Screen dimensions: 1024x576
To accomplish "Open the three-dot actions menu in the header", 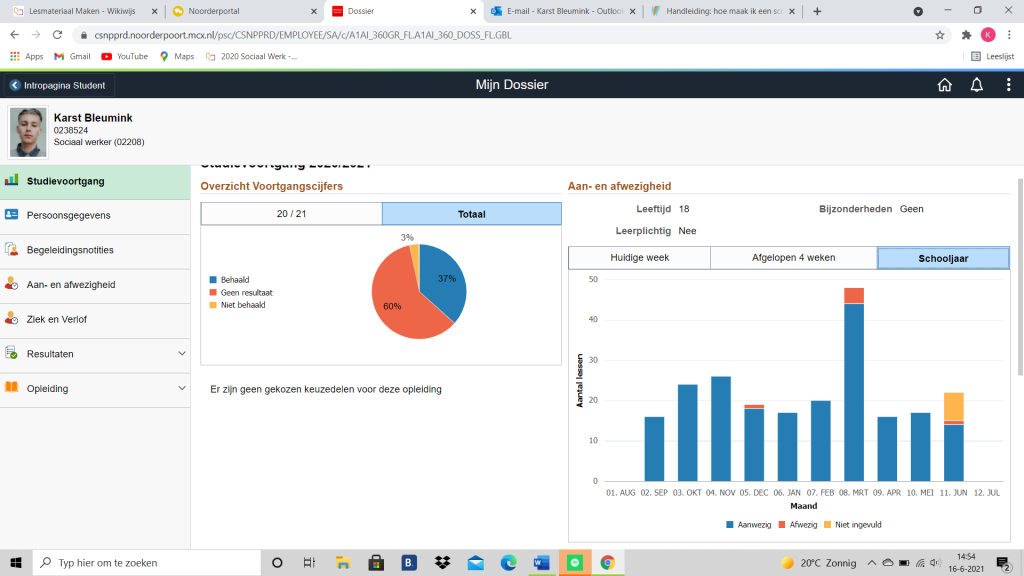I will [x=1008, y=85].
